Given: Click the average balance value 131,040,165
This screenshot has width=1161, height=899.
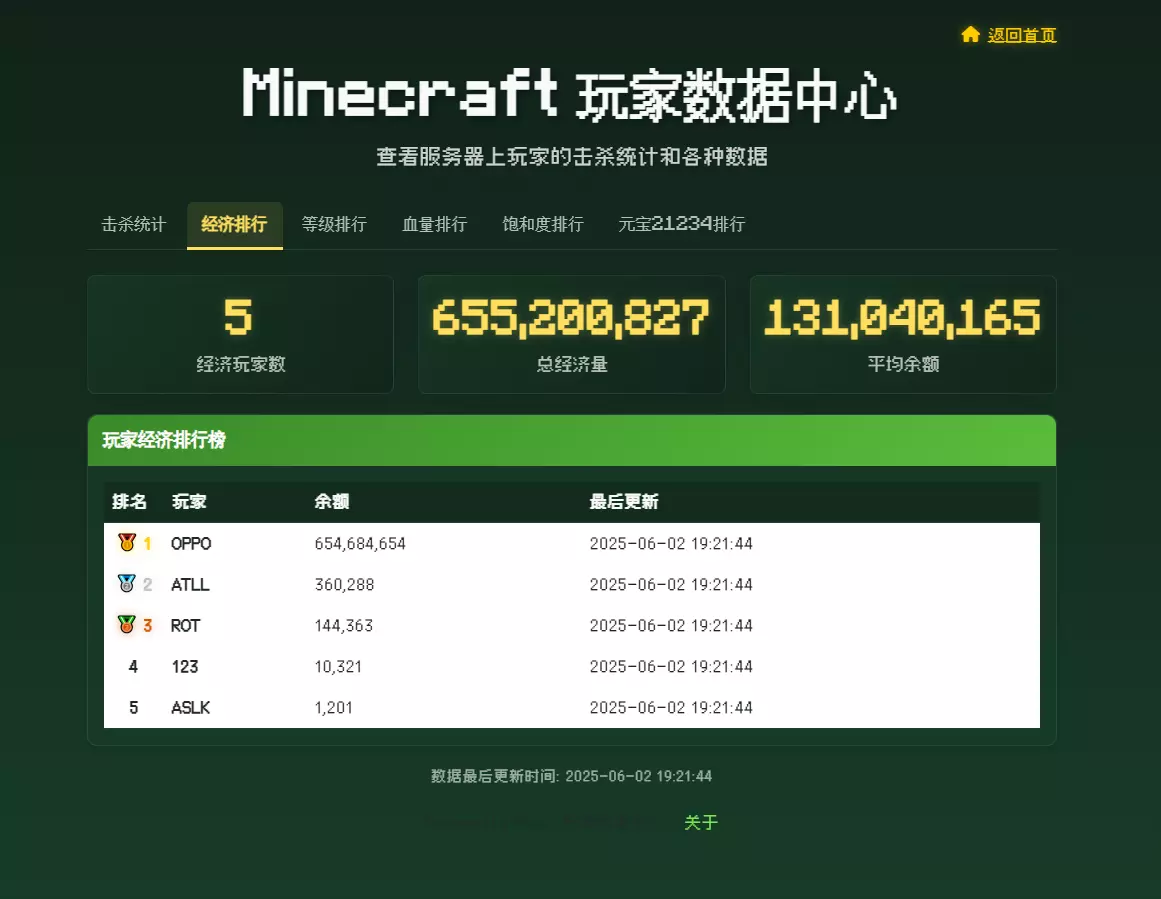Looking at the screenshot, I should pyautogui.click(x=903, y=318).
